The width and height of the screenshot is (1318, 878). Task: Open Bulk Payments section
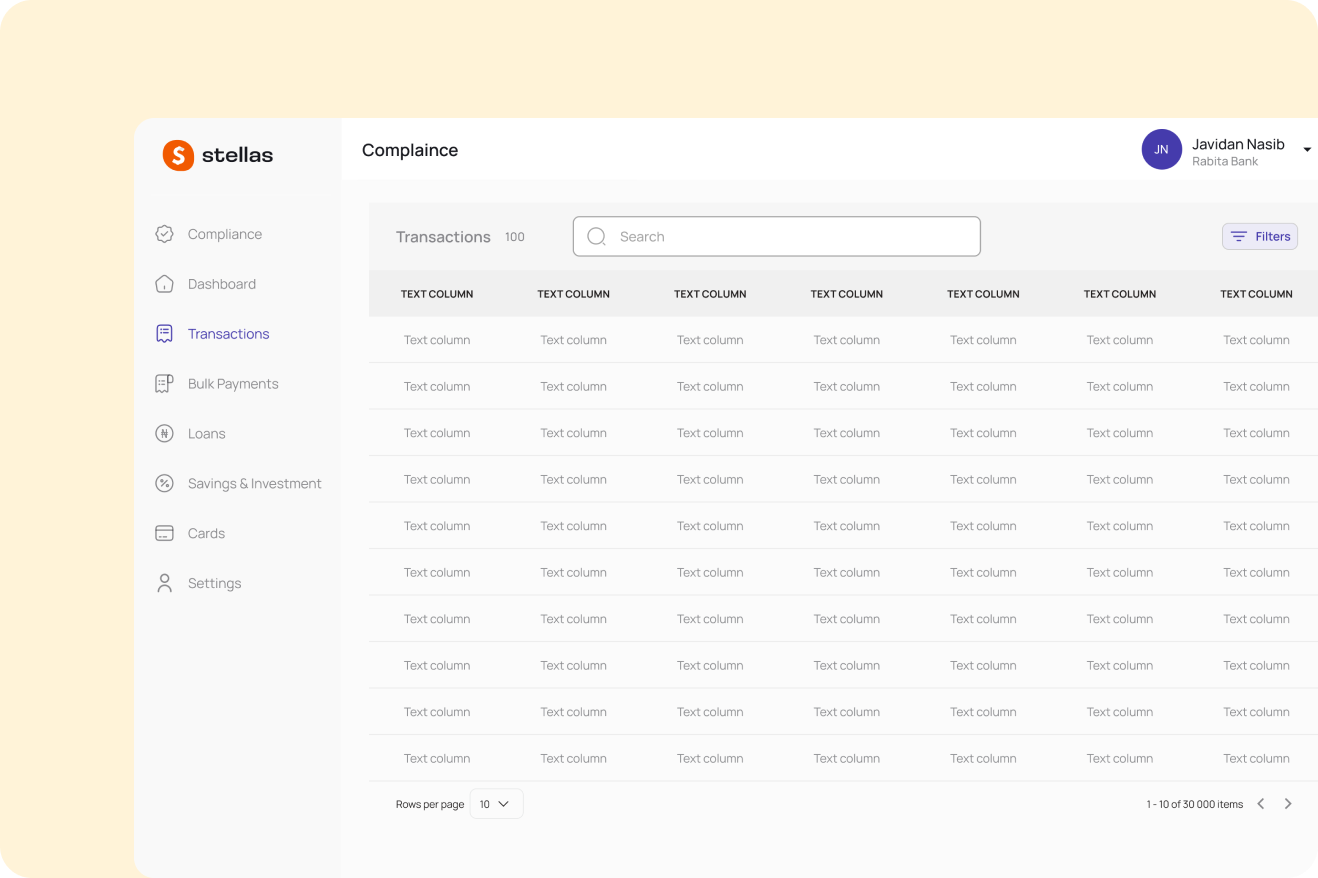point(233,384)
